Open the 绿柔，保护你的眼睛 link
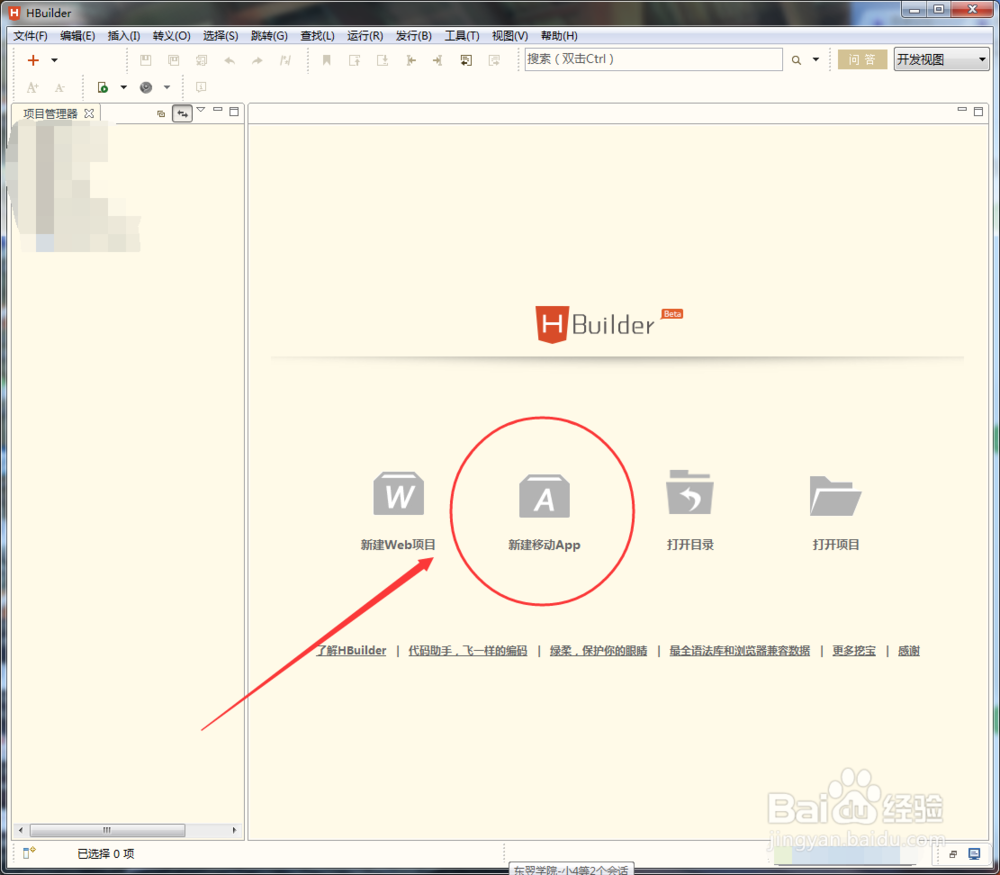This screenshot has width=1000, height=875. click(598, 651)
